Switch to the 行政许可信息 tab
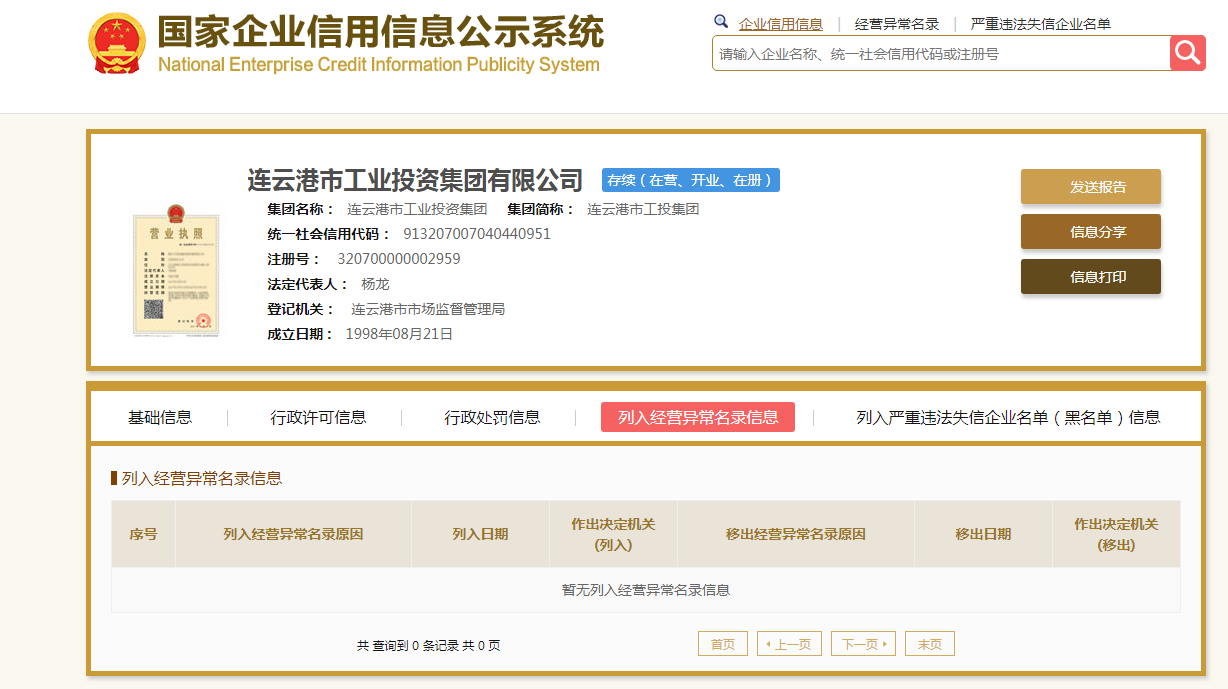 (318, 417)
